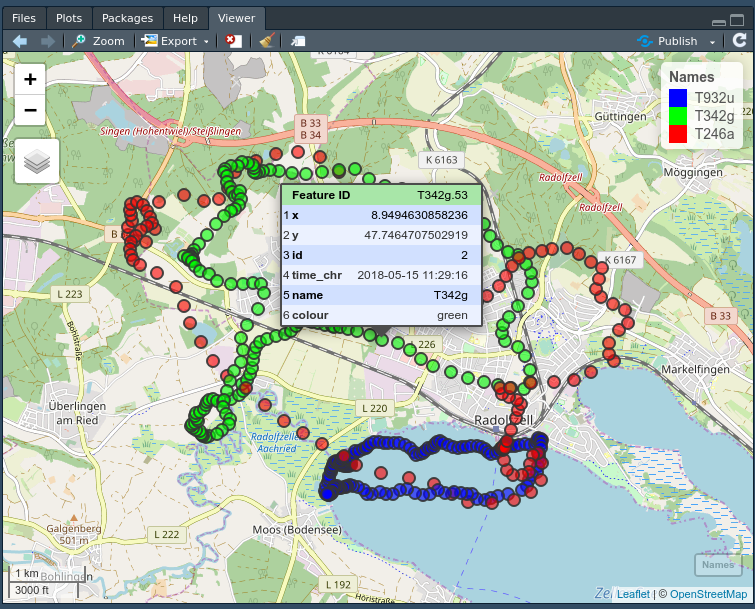Click the popup's name row T342g
Image resolution: width=755 pixels, height=609 pixels.
381,295
